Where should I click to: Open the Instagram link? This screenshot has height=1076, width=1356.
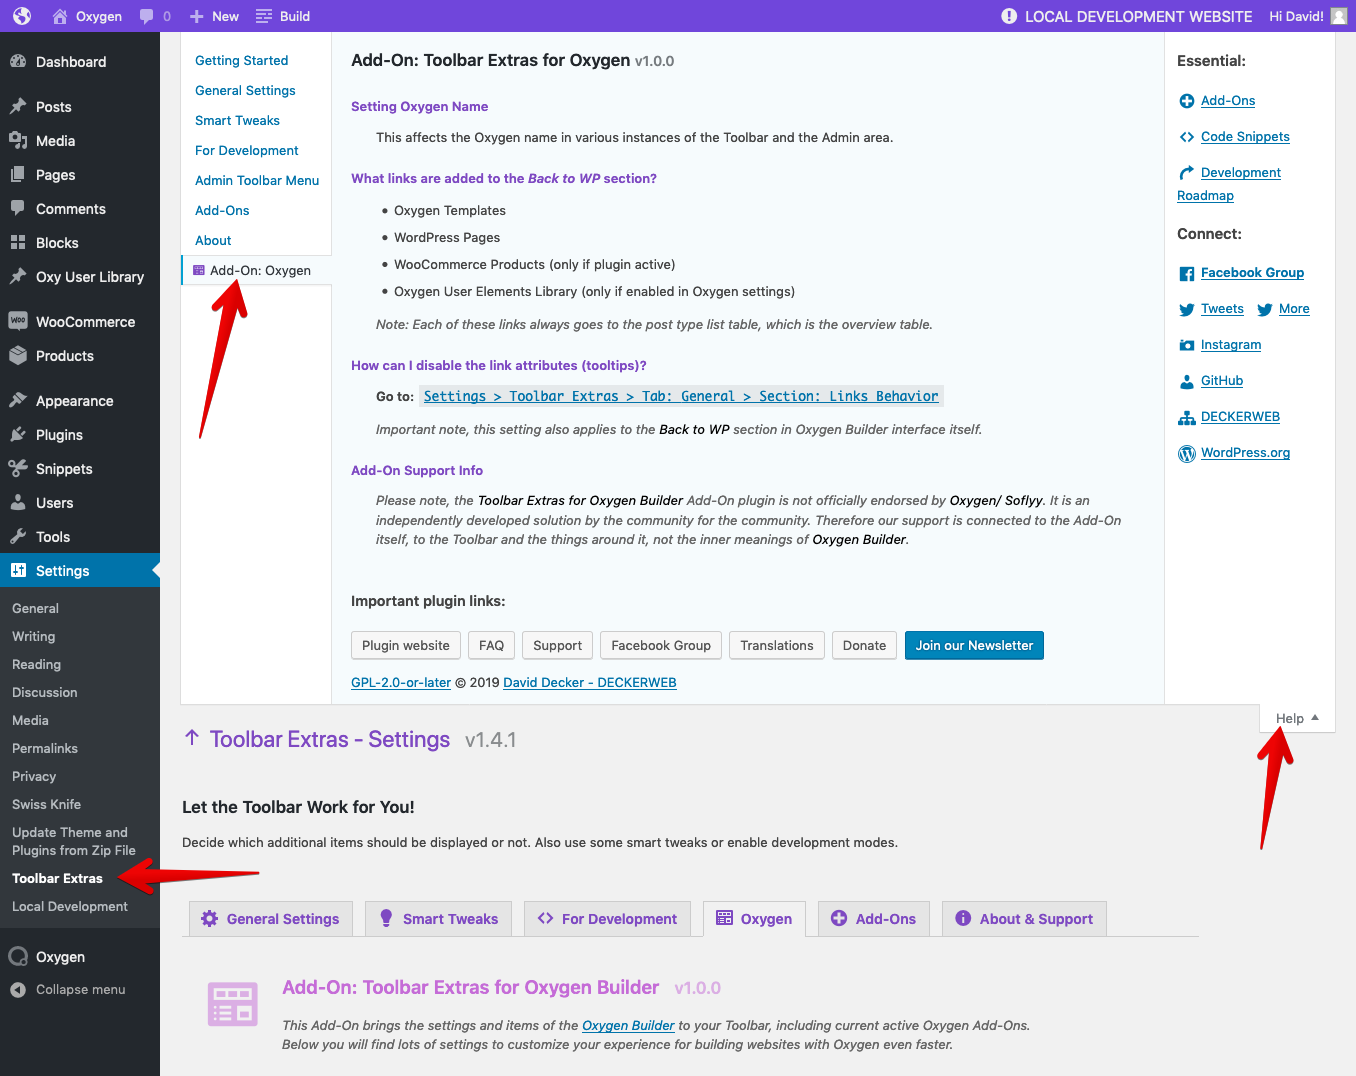[1231, 344]
